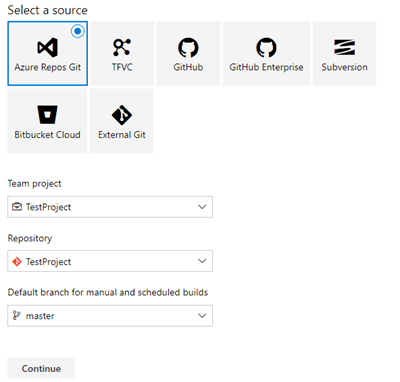
Task: Click the 'Subversion' label text
Action: [344, 67]
